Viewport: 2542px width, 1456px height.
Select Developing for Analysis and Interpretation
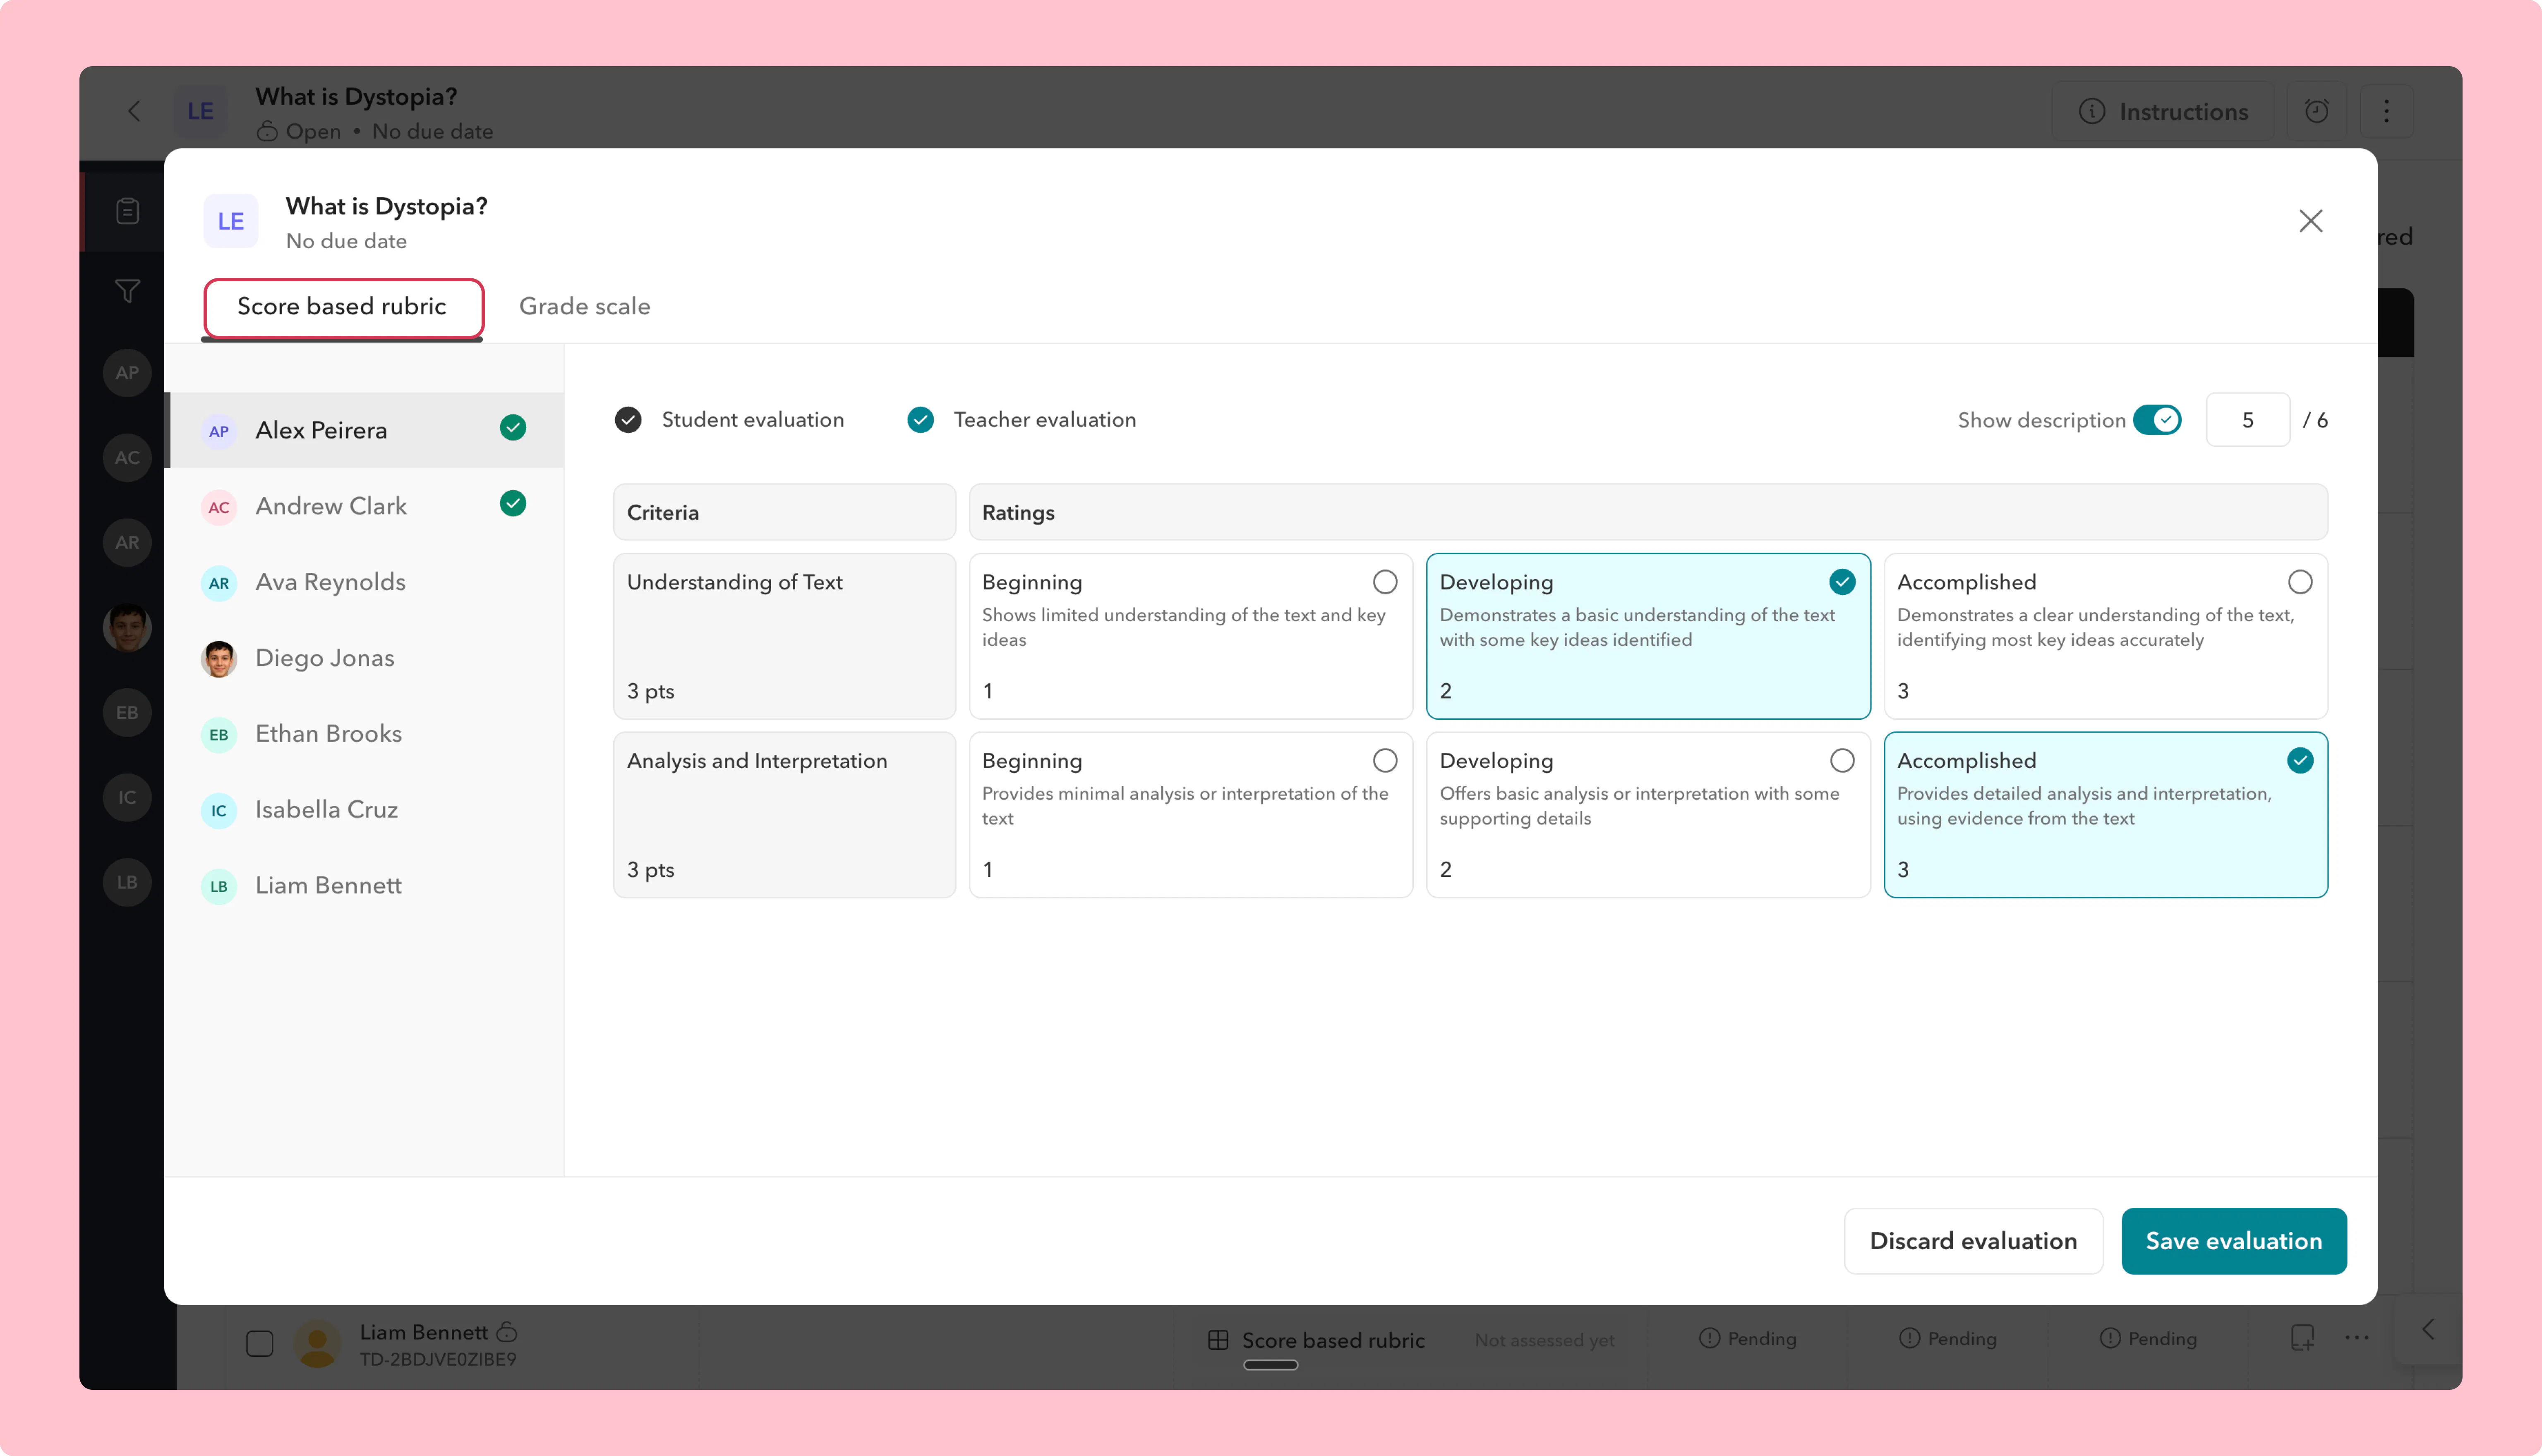pos(1648,815)
